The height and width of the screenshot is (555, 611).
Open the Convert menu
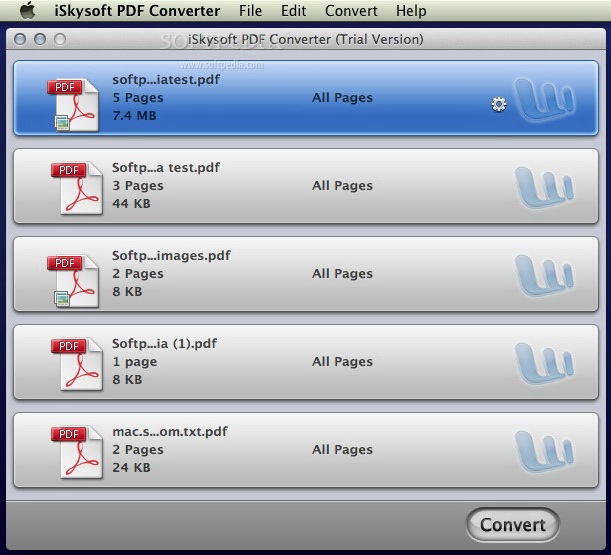click(x=351, y=11)
